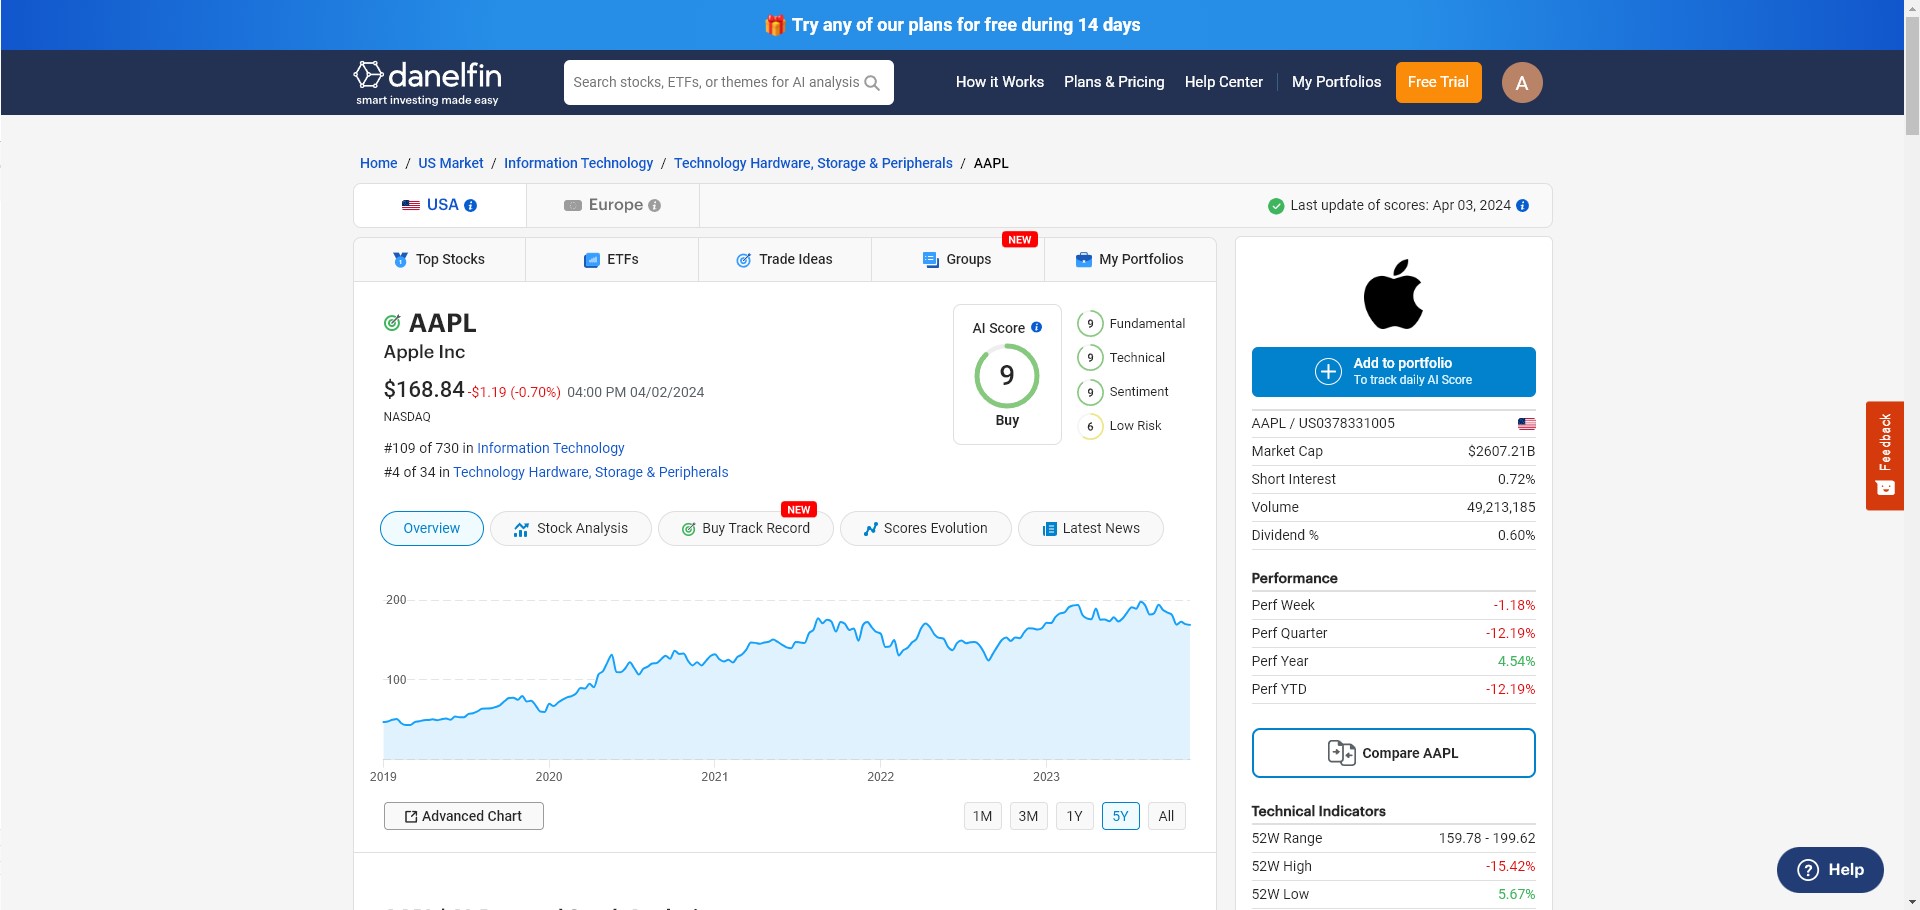Set chart range to 5Y

coord(1120,816)
